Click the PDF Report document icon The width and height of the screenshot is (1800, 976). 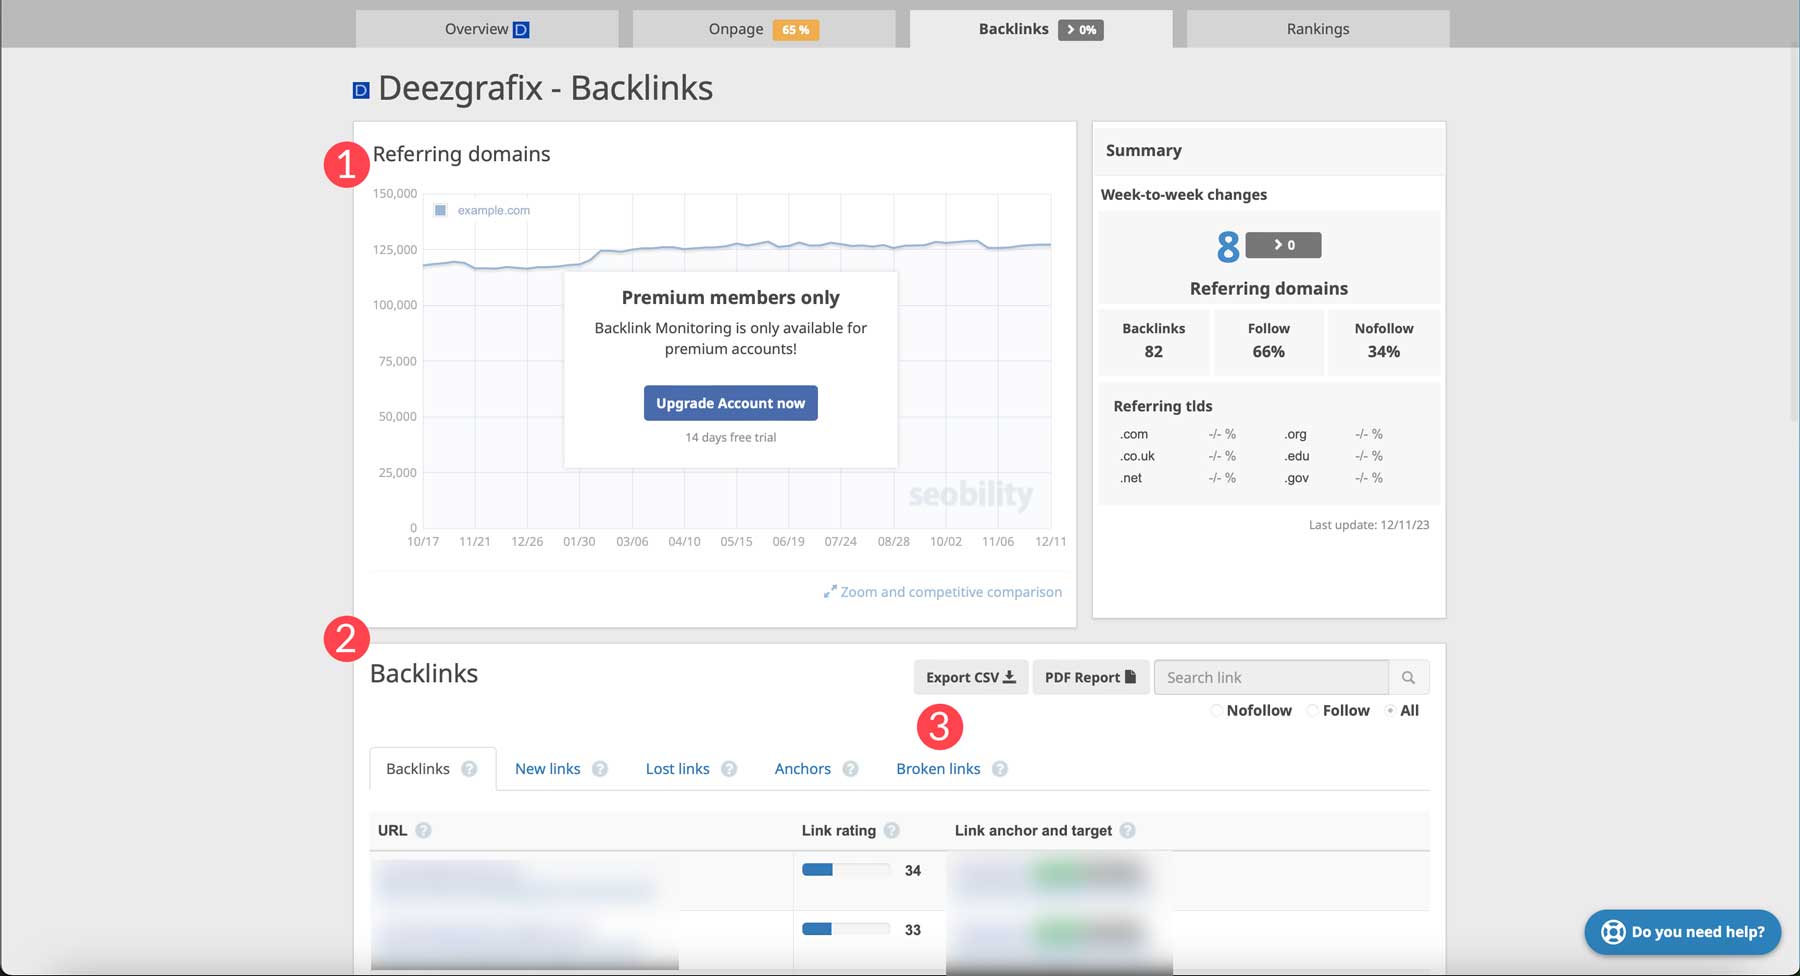(x=1131, y=677)
